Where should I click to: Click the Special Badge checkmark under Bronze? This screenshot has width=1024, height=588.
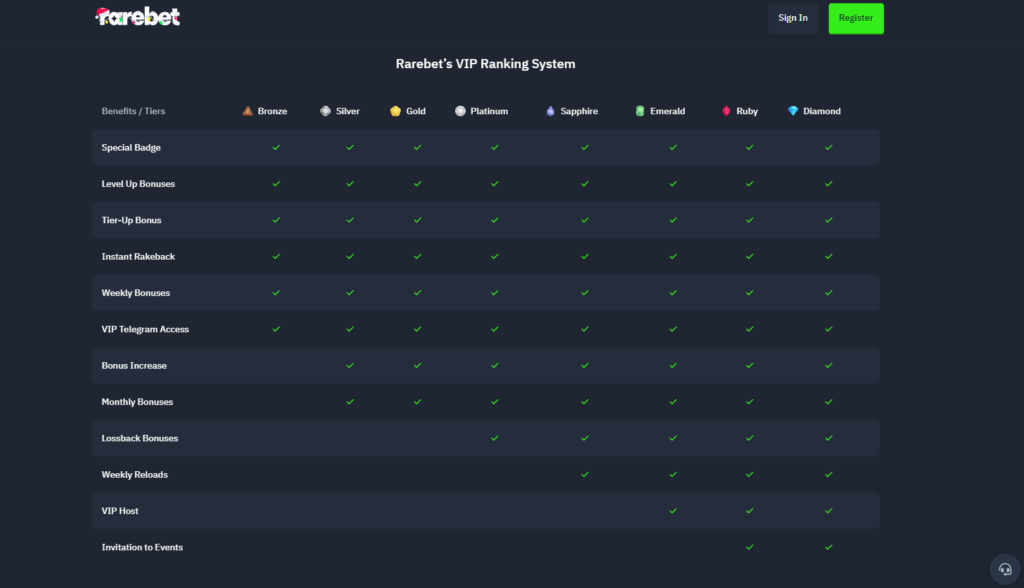tap(276, 148)
